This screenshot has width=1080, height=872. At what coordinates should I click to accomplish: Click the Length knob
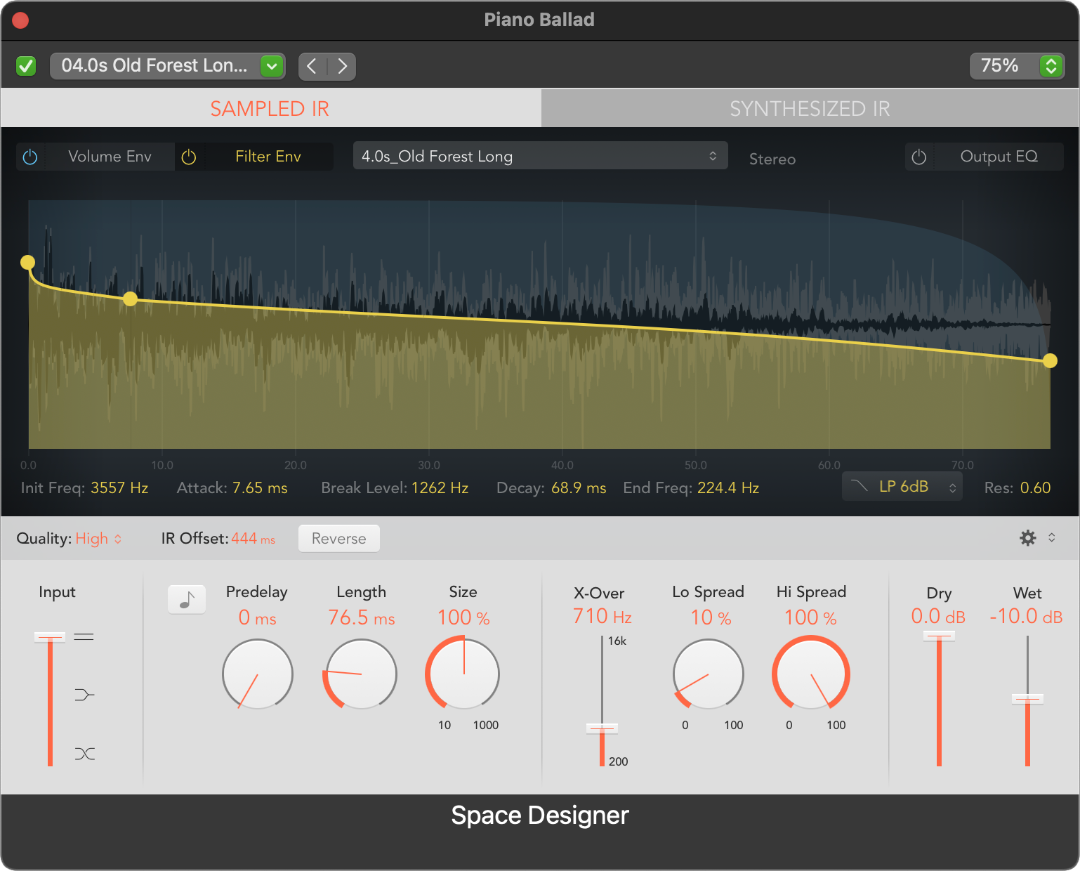360,674
